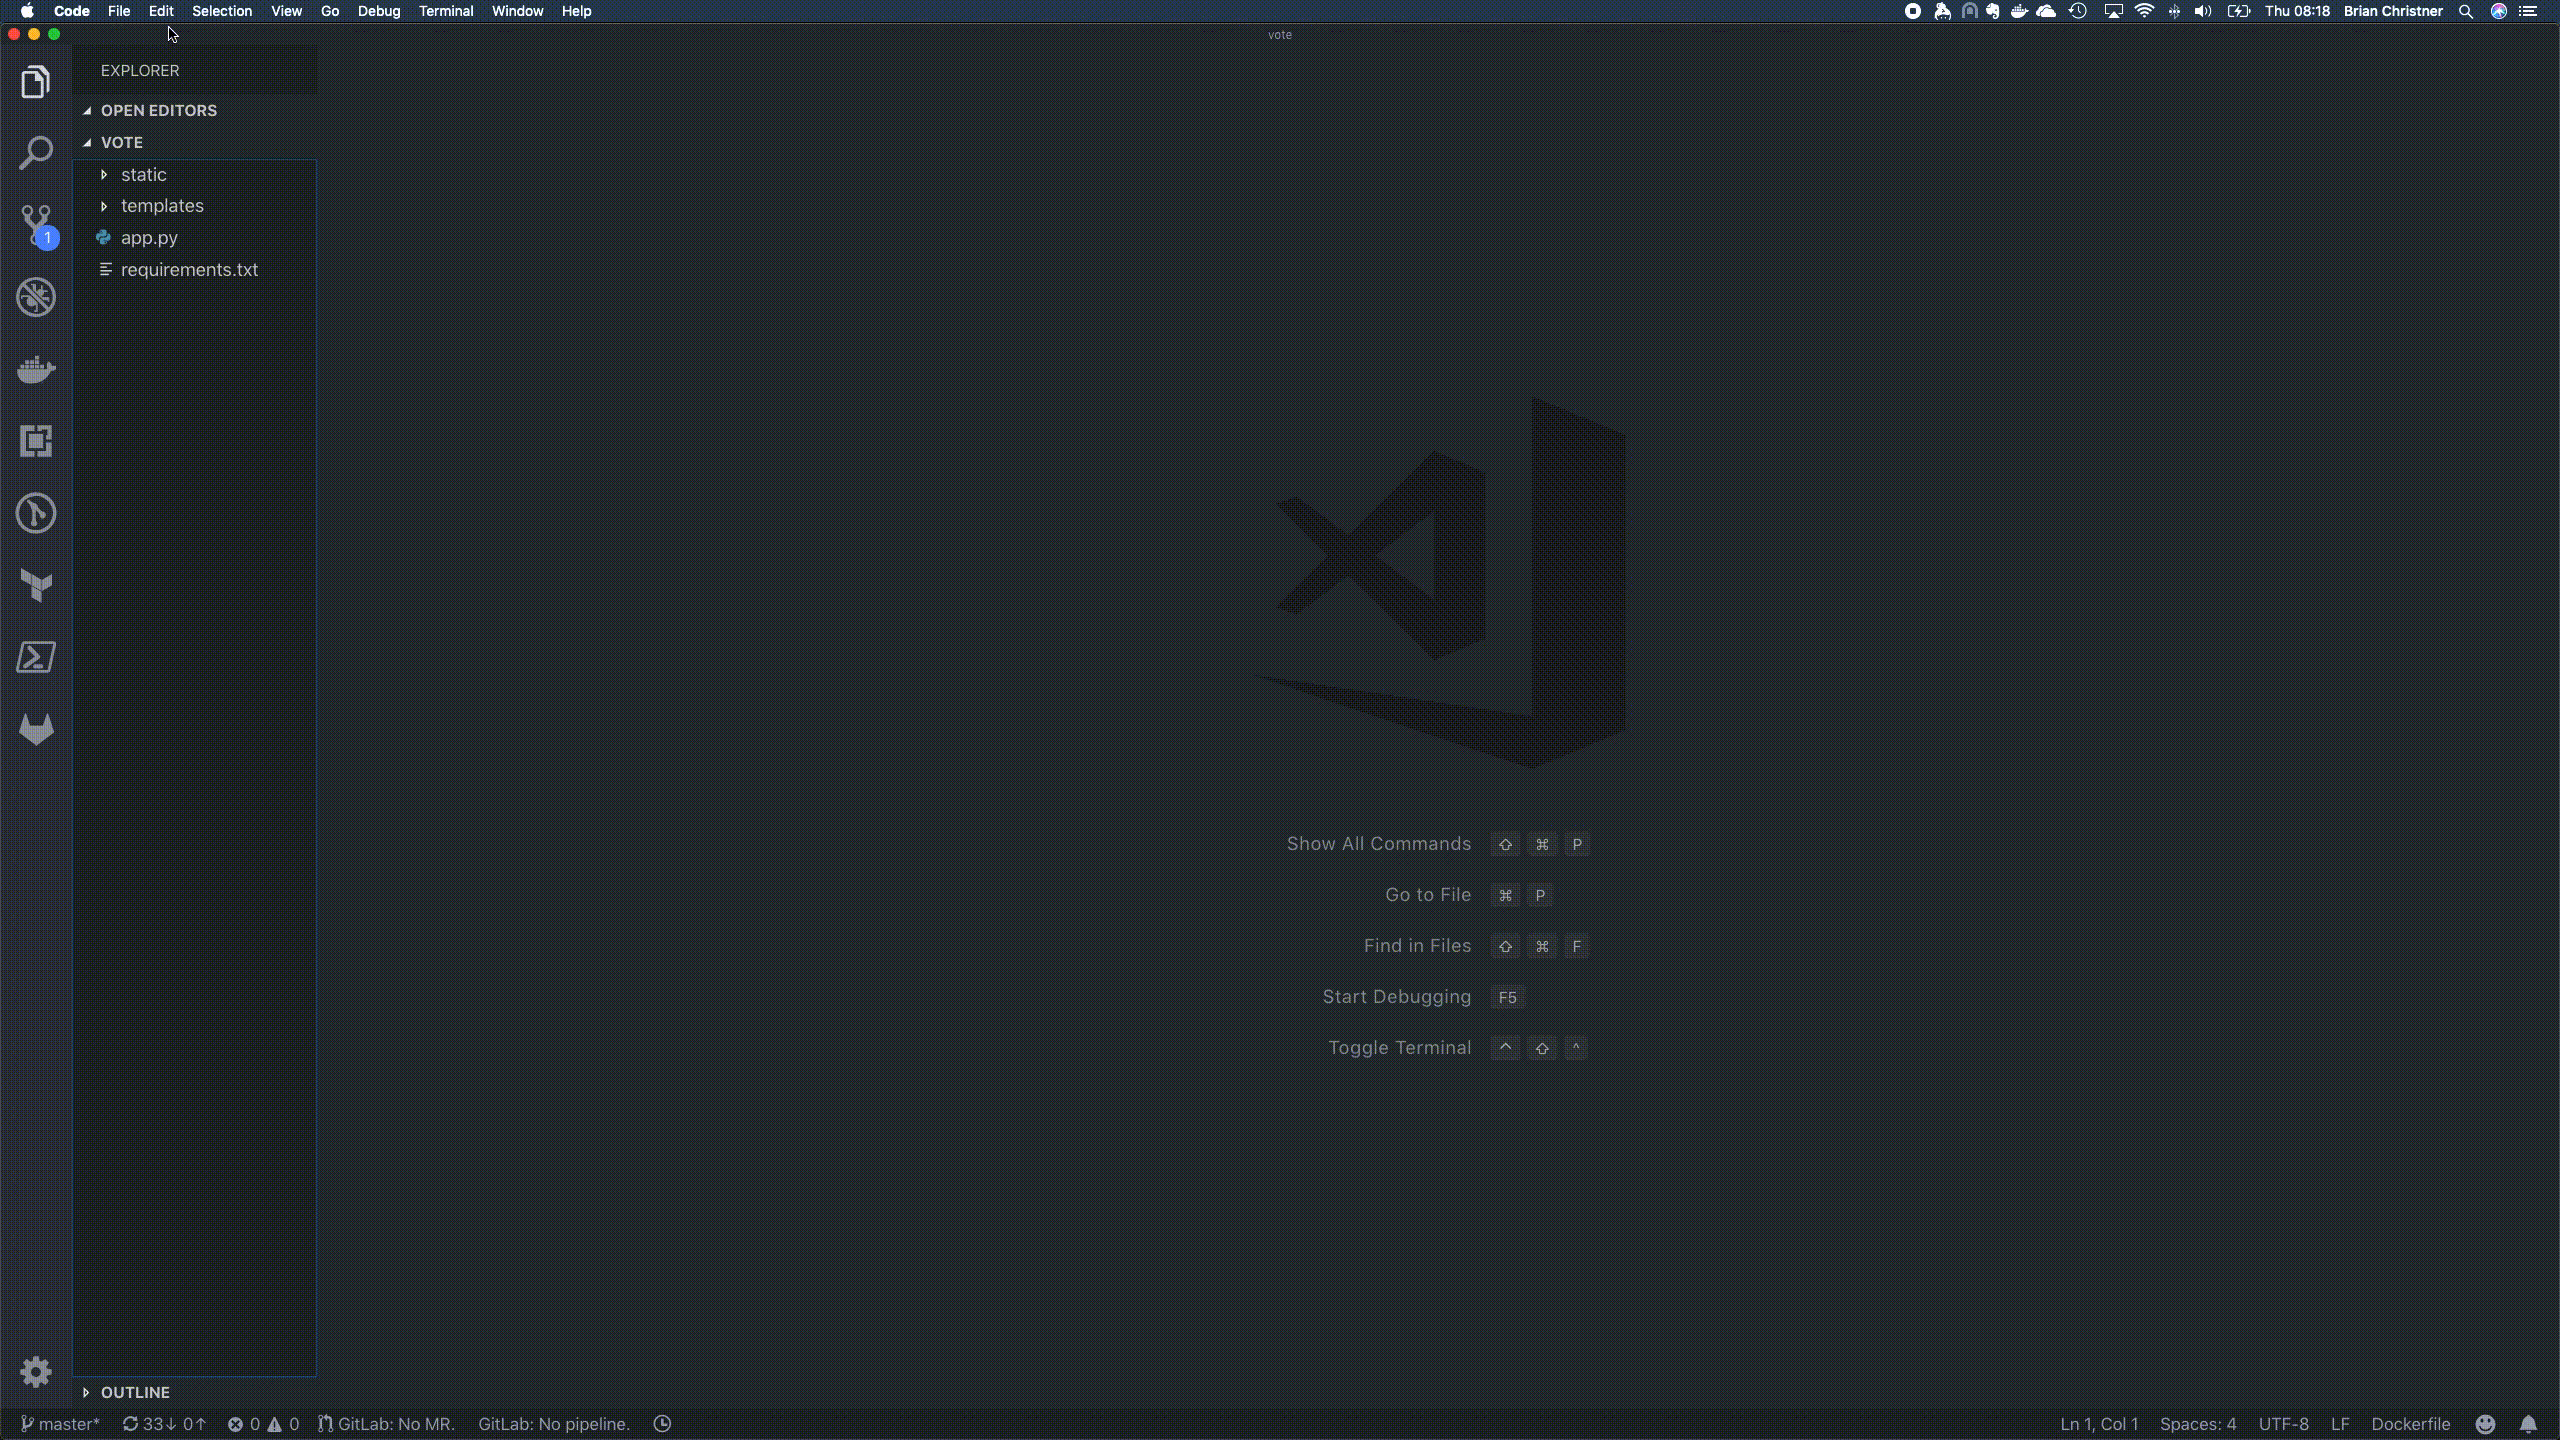Open the Docker explorer icon
The image size is (2560, 1440).
coord(36,369)
